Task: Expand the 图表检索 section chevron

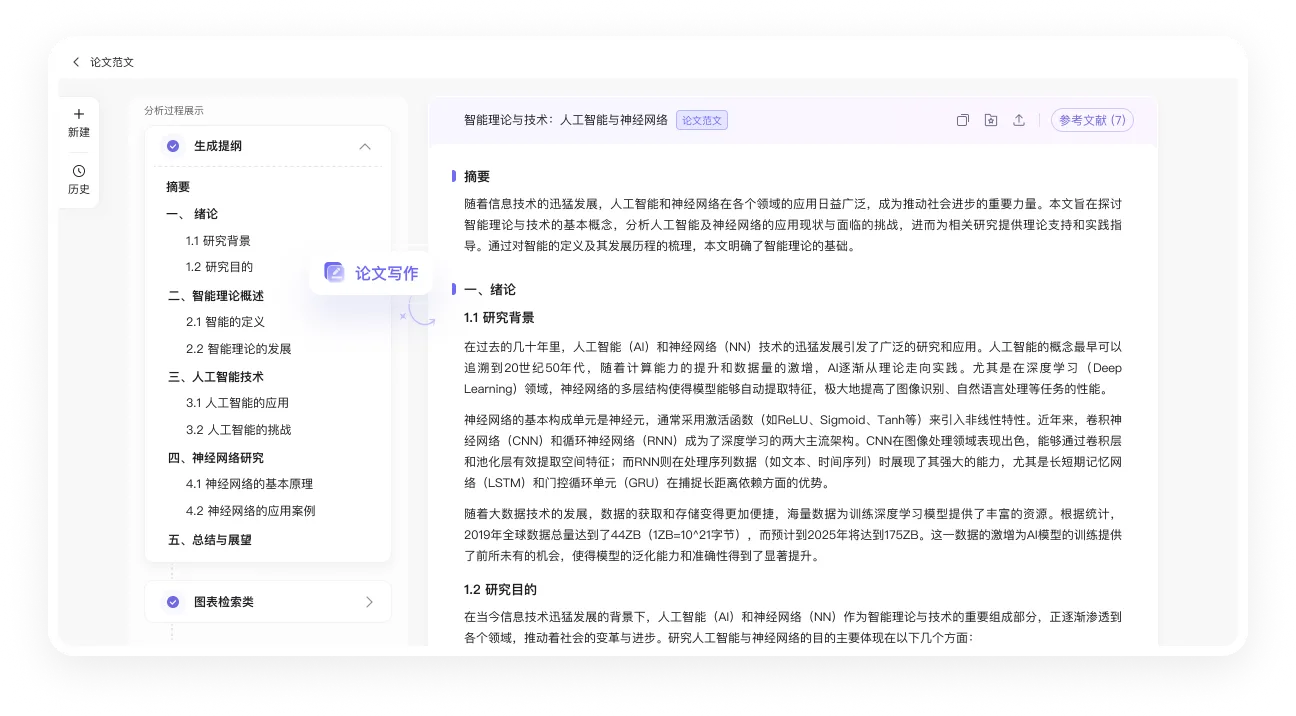Action: click(x=369, y=601)
